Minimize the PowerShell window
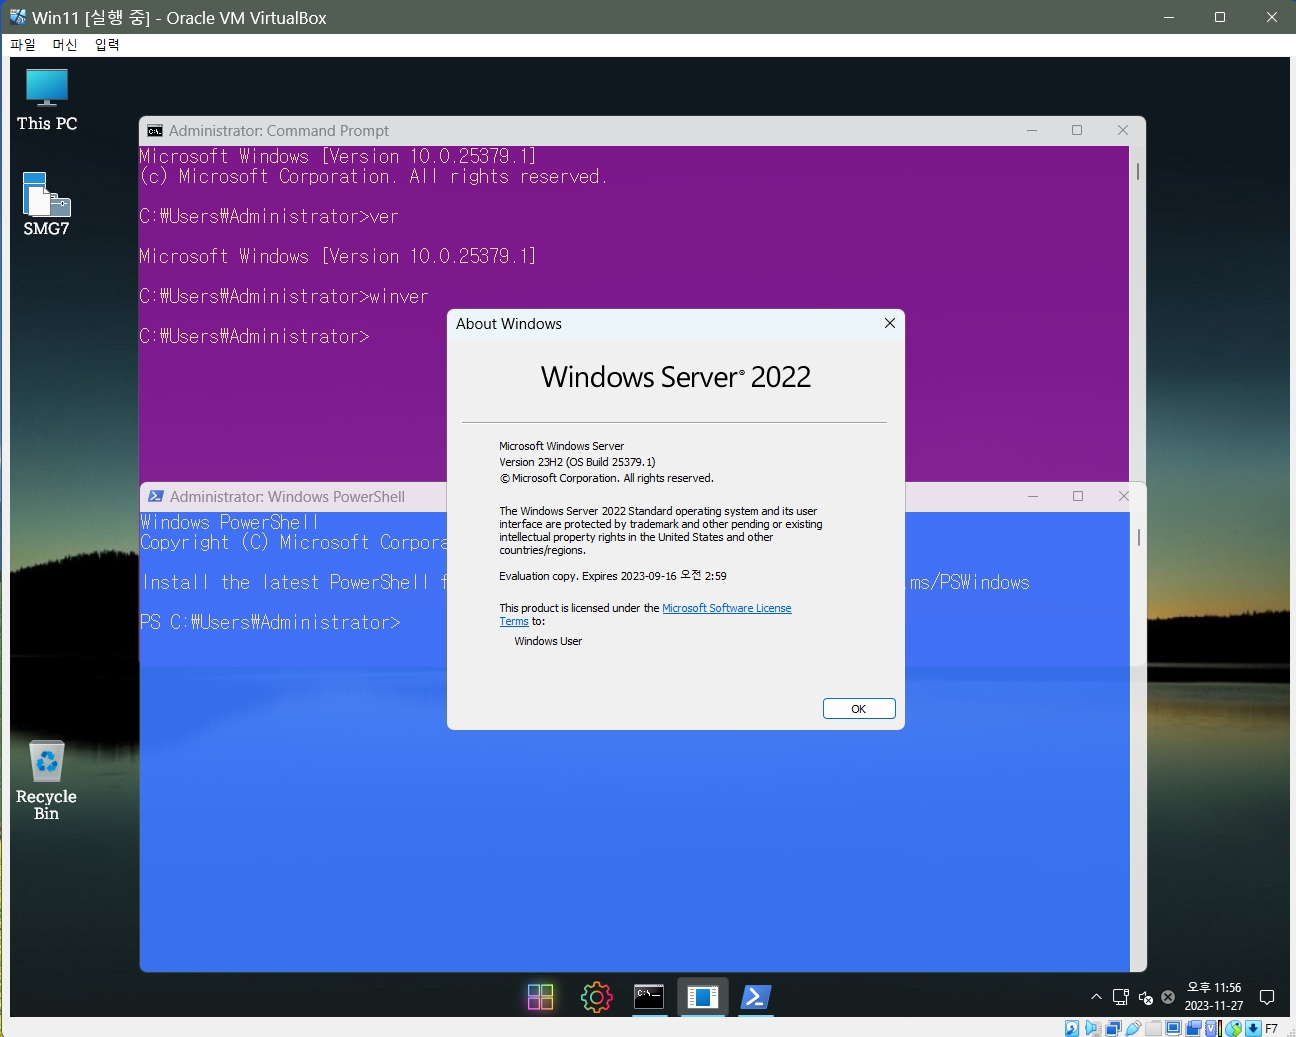This screenshot has height=1037, width=1296. click(x=1033, y=496)
